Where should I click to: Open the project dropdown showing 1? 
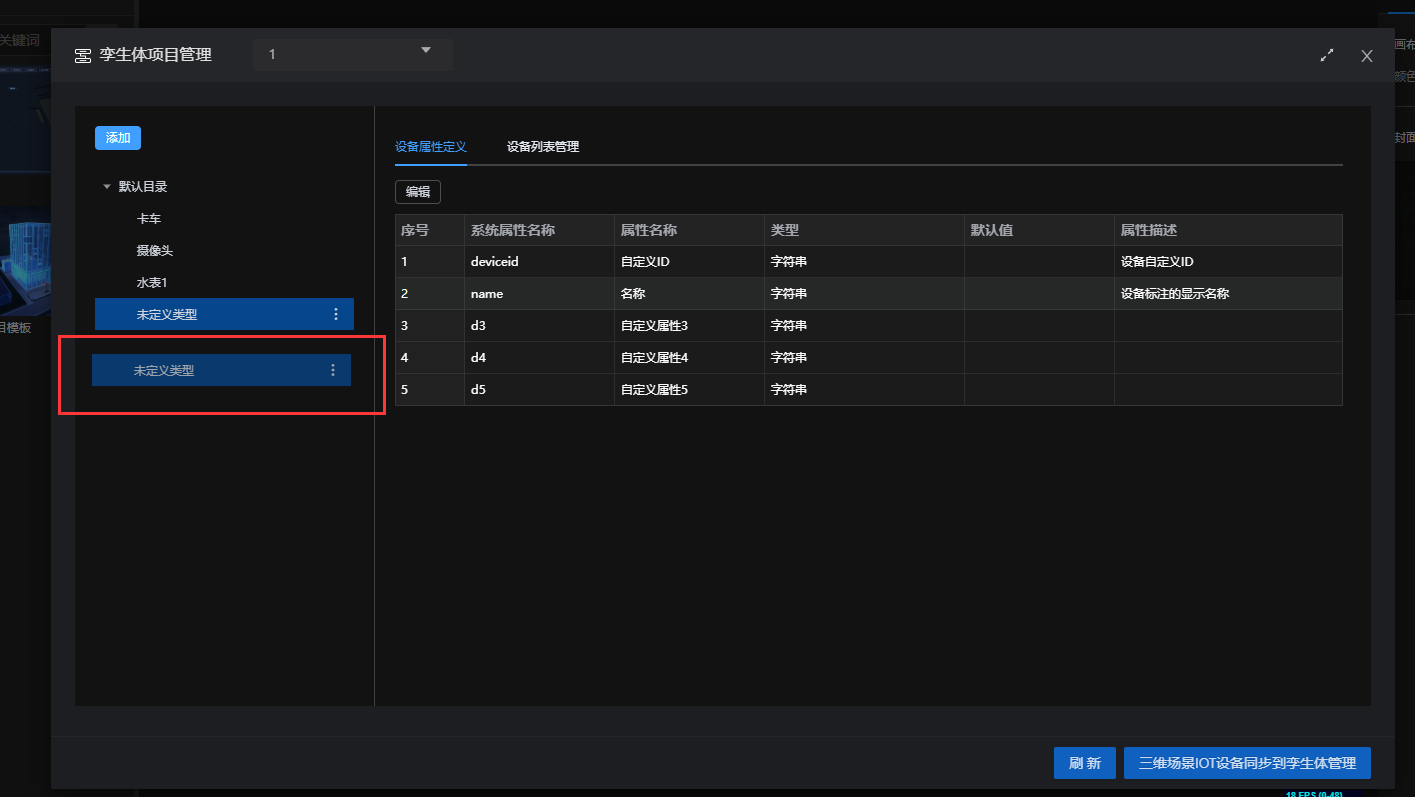click(353, 54)
